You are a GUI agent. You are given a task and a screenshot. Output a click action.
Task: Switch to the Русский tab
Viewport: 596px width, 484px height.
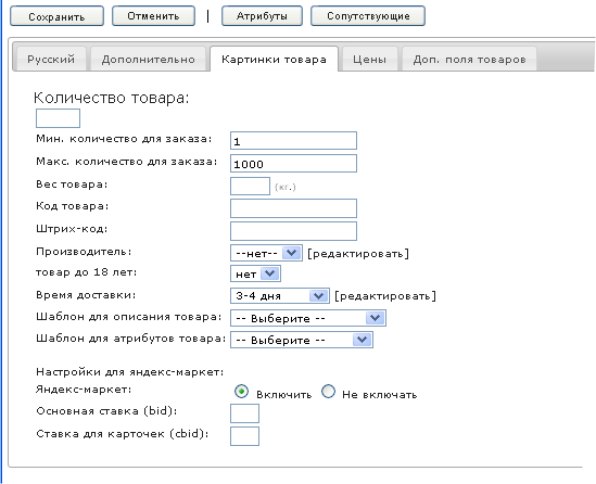pyautogui.click(x=51, y=59)
